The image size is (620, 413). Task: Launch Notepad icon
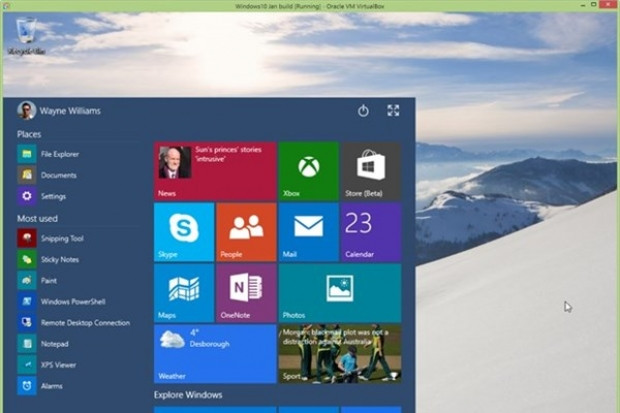click(x=27, y=344)
